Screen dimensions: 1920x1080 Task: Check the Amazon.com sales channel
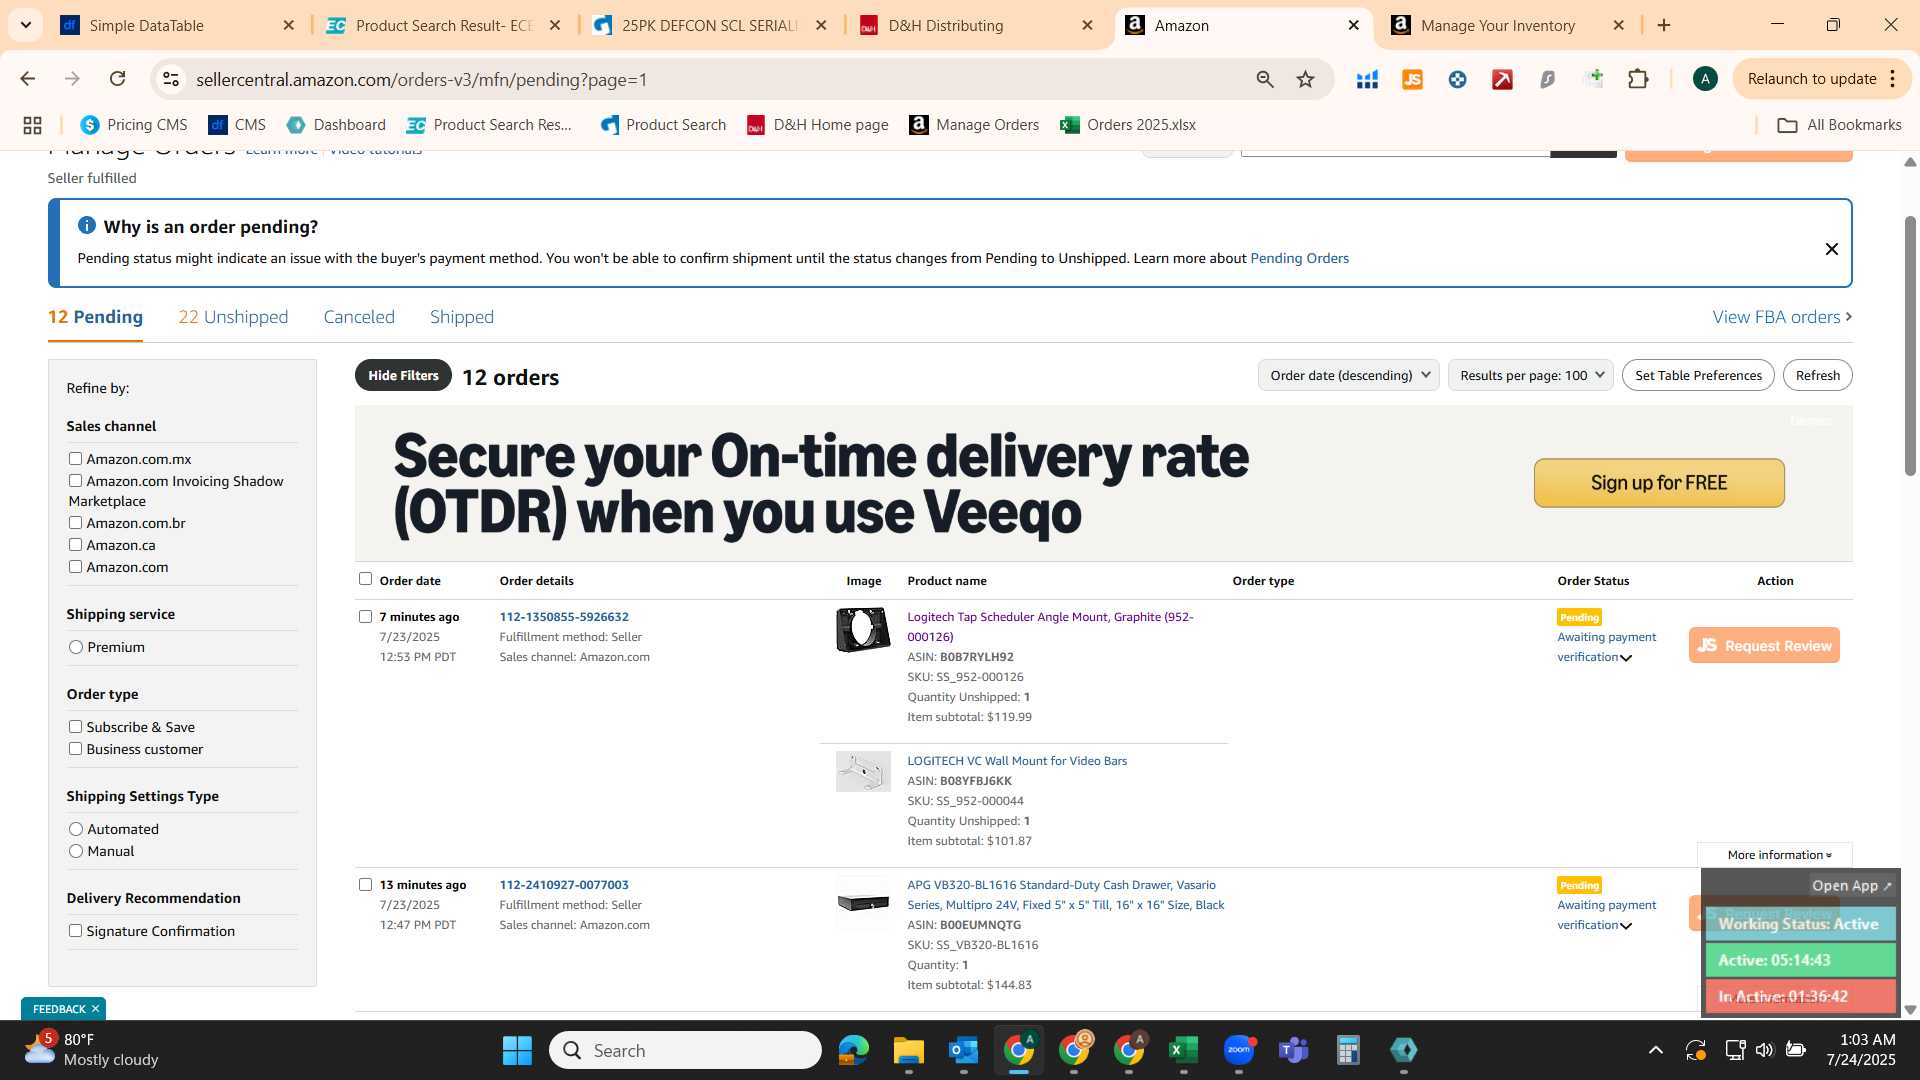(x=75, y=567)
